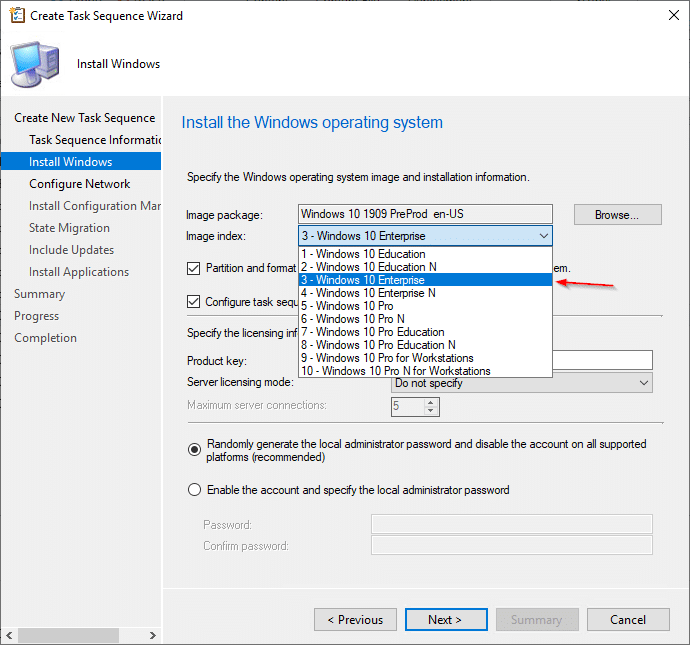690x645 pixels.
Task: Select Enable the account and specify password
Action: click(x=195, y=490)
